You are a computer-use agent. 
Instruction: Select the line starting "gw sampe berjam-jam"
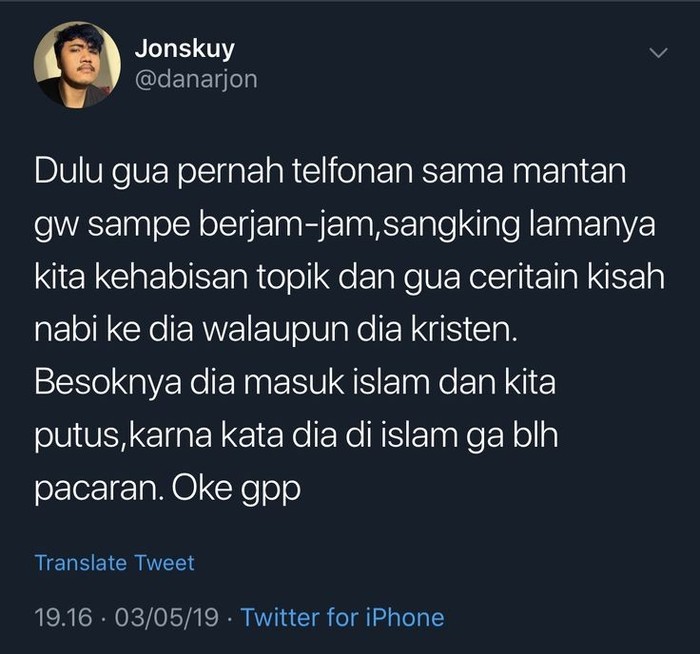(x=345, y=225)
